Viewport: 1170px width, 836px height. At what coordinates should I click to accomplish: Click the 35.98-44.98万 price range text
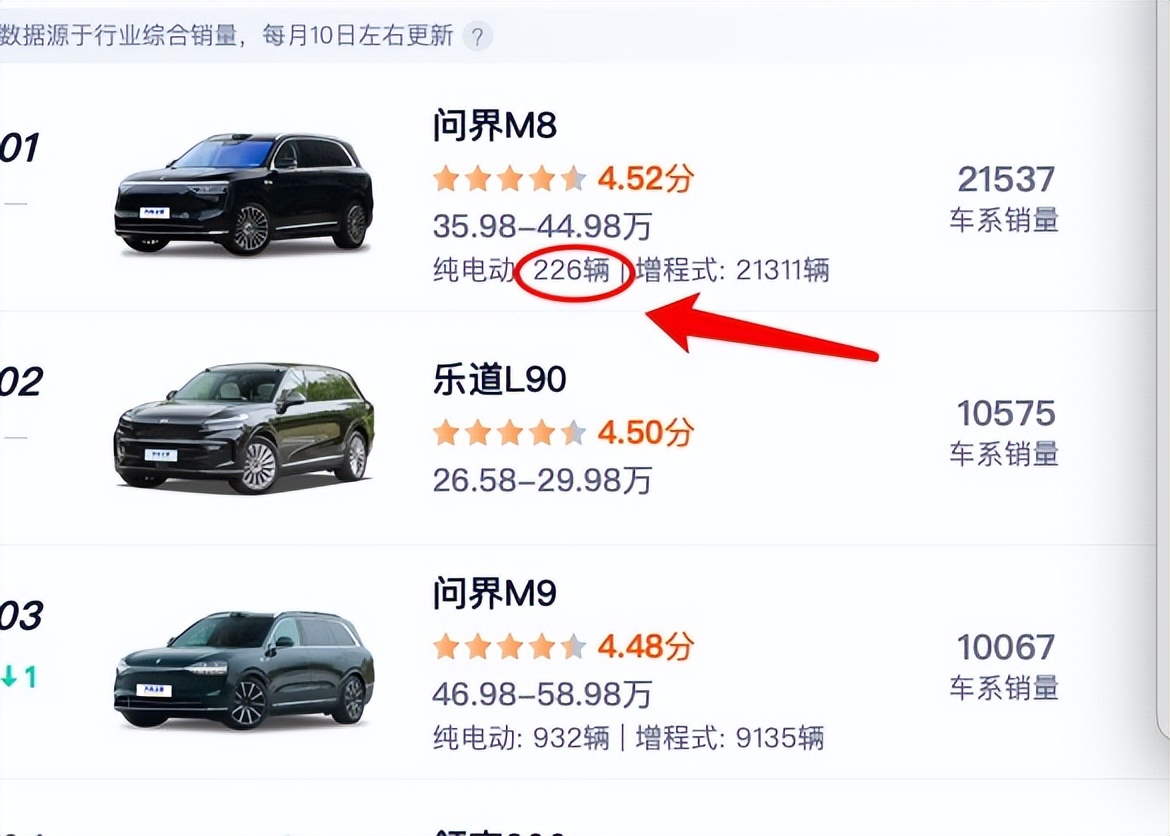click(540, 226)
